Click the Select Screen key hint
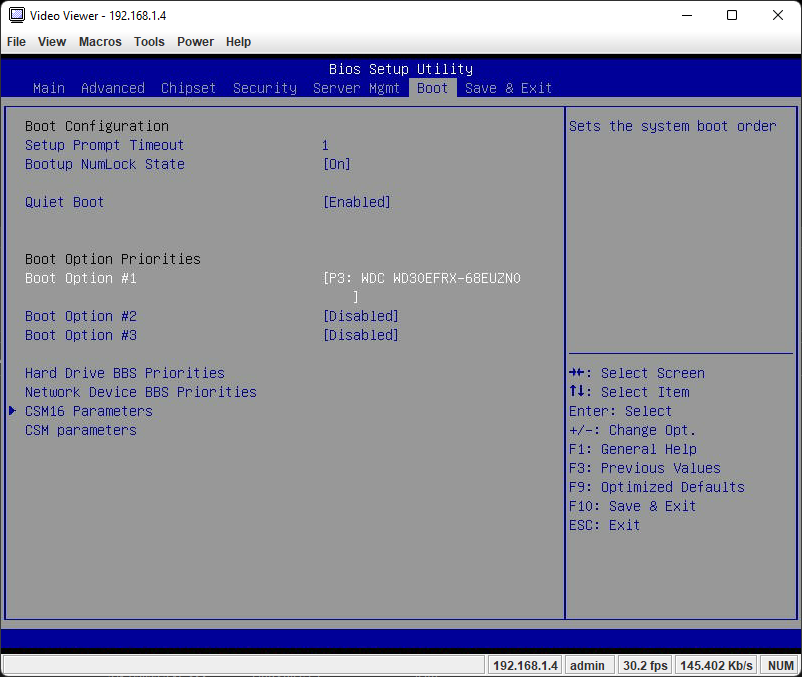The height and width of the screenshot is (677, 802). click(637, 373)
